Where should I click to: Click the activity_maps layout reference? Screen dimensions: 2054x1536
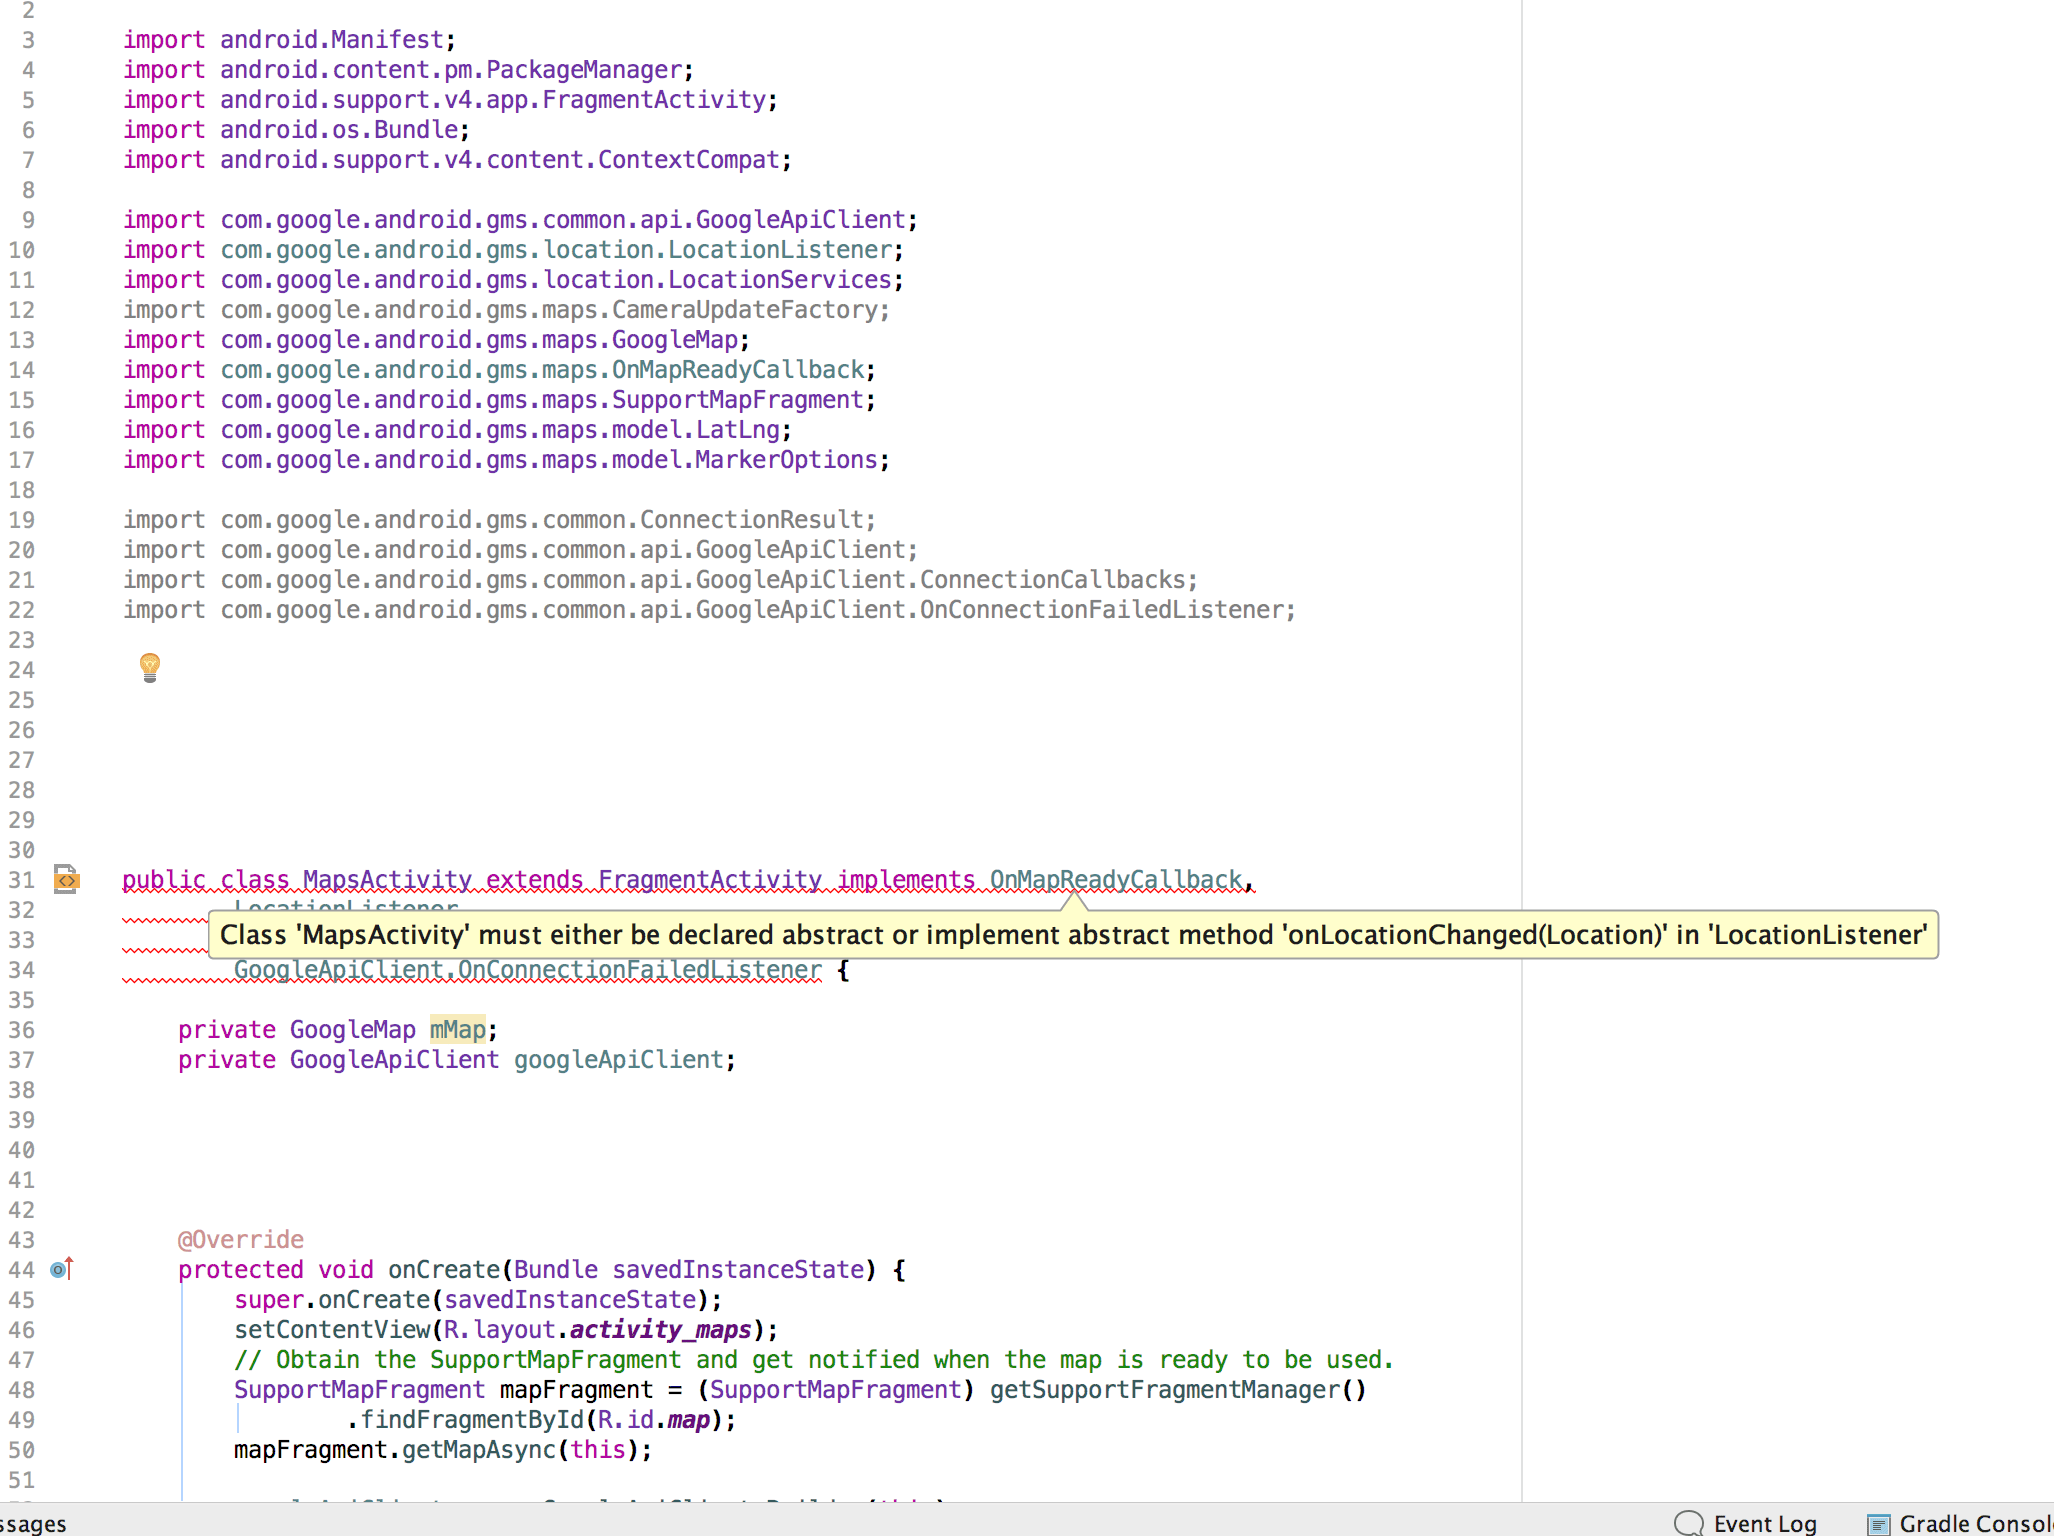point(660,1329)
